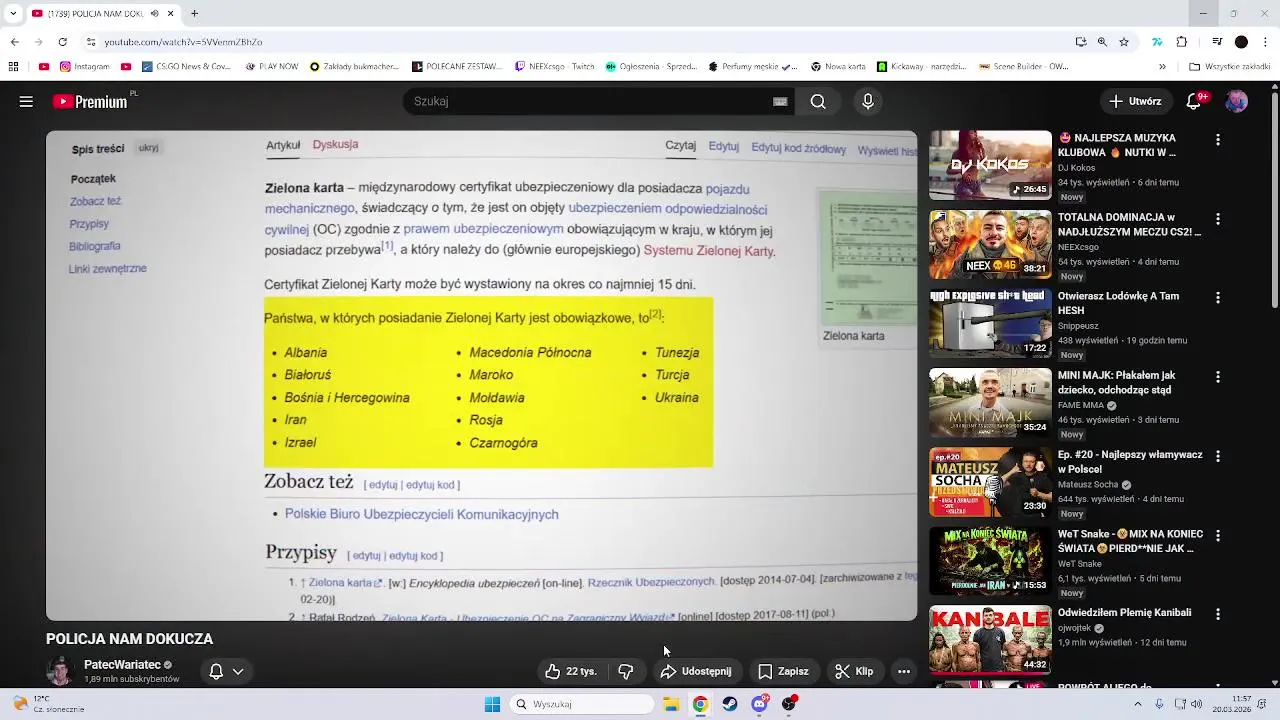Mute the tab via speaker icon
The height and width of the screenshot is (720, 1280).
pos(155,14)
